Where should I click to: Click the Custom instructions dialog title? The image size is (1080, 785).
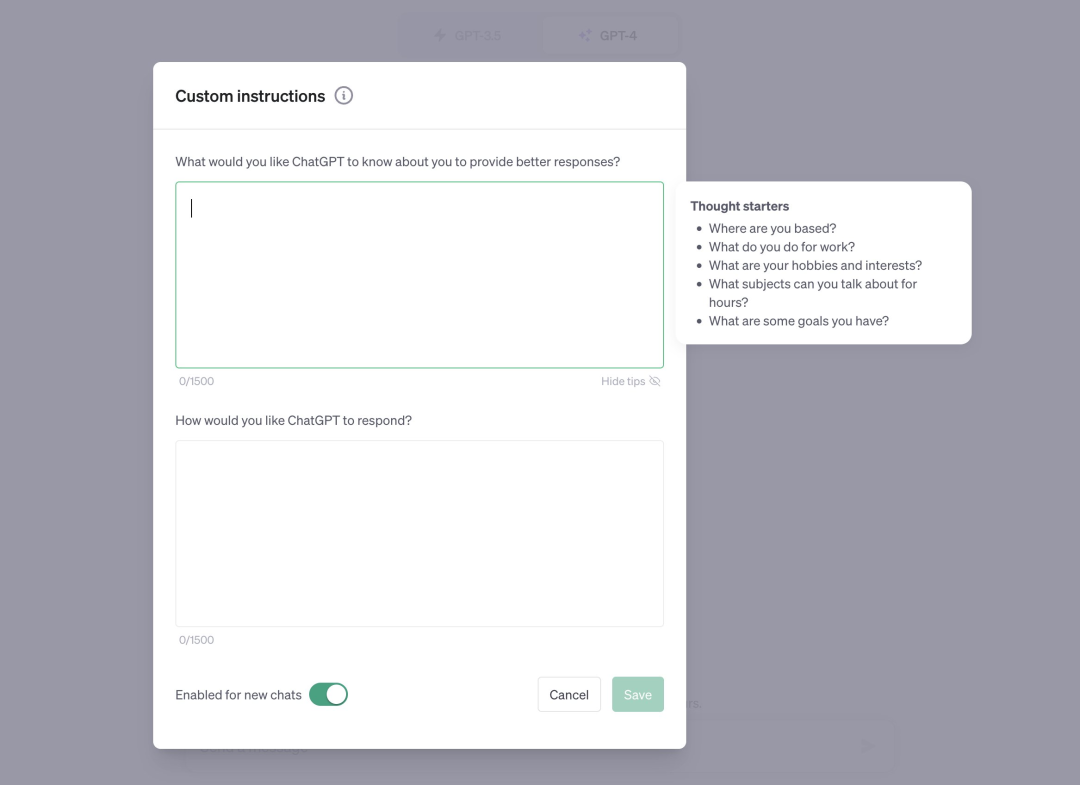click(x=250, y=96)
